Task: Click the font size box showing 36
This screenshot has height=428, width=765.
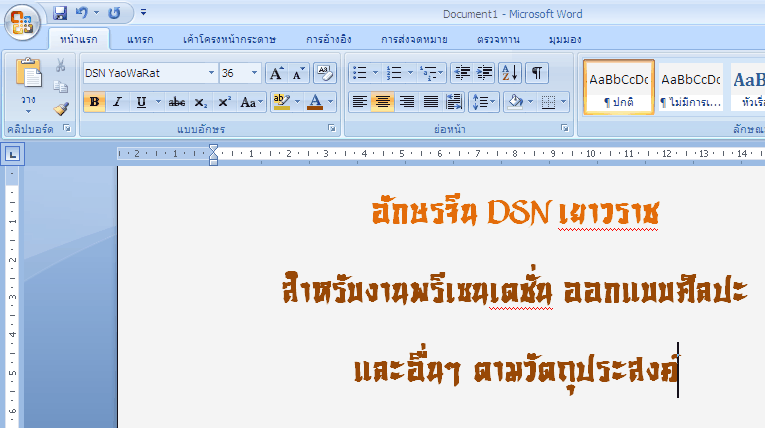Action: tap(234, 73)
